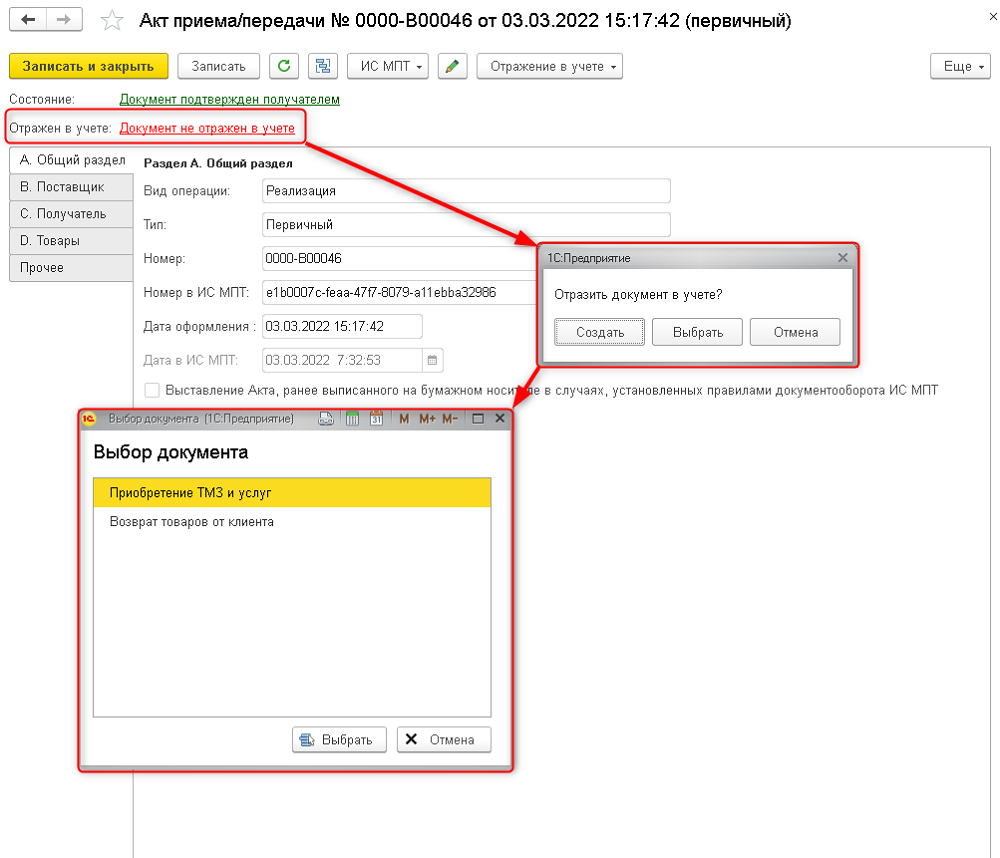This screenshot has width=1000, height=858.
Task: Switch to tab B. Поставщик
Action: 71,187
